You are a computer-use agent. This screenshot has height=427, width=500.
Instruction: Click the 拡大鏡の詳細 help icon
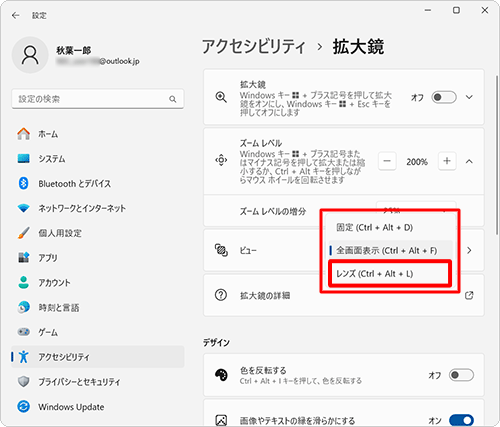pos(221,295)
